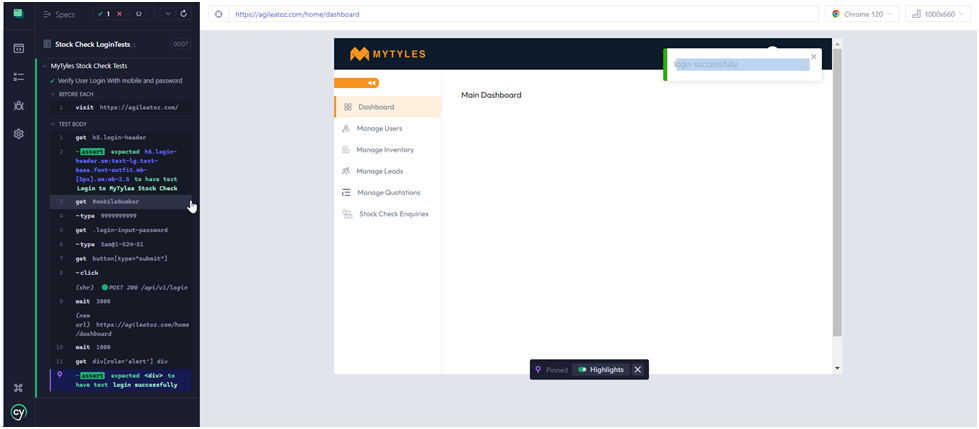Select the visit https://agileatoz.com/ command
Viewport: 979px width, 429px height.
(x=121, y=107)
